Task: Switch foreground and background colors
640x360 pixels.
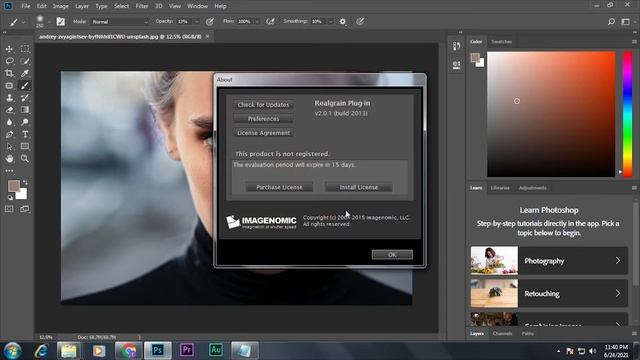Action: 25,182
